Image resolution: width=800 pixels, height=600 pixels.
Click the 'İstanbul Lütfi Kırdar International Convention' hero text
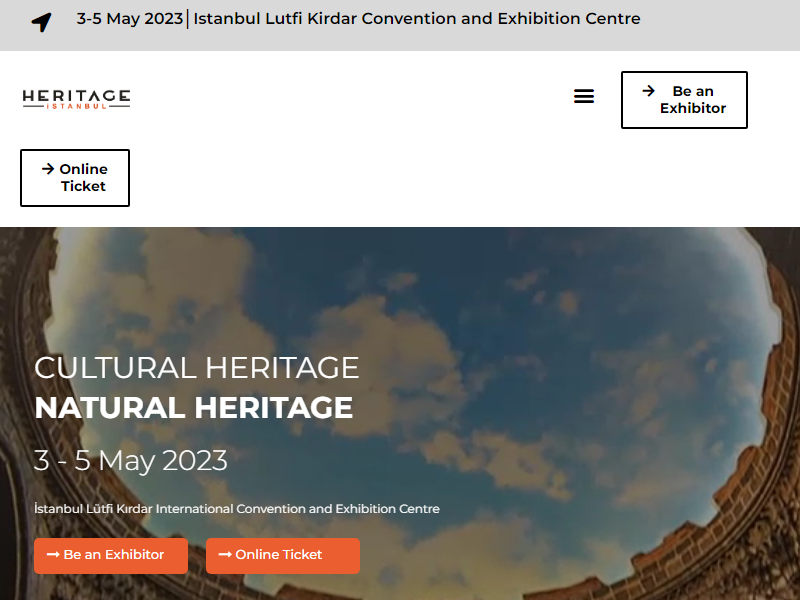[x=237, y=509]
